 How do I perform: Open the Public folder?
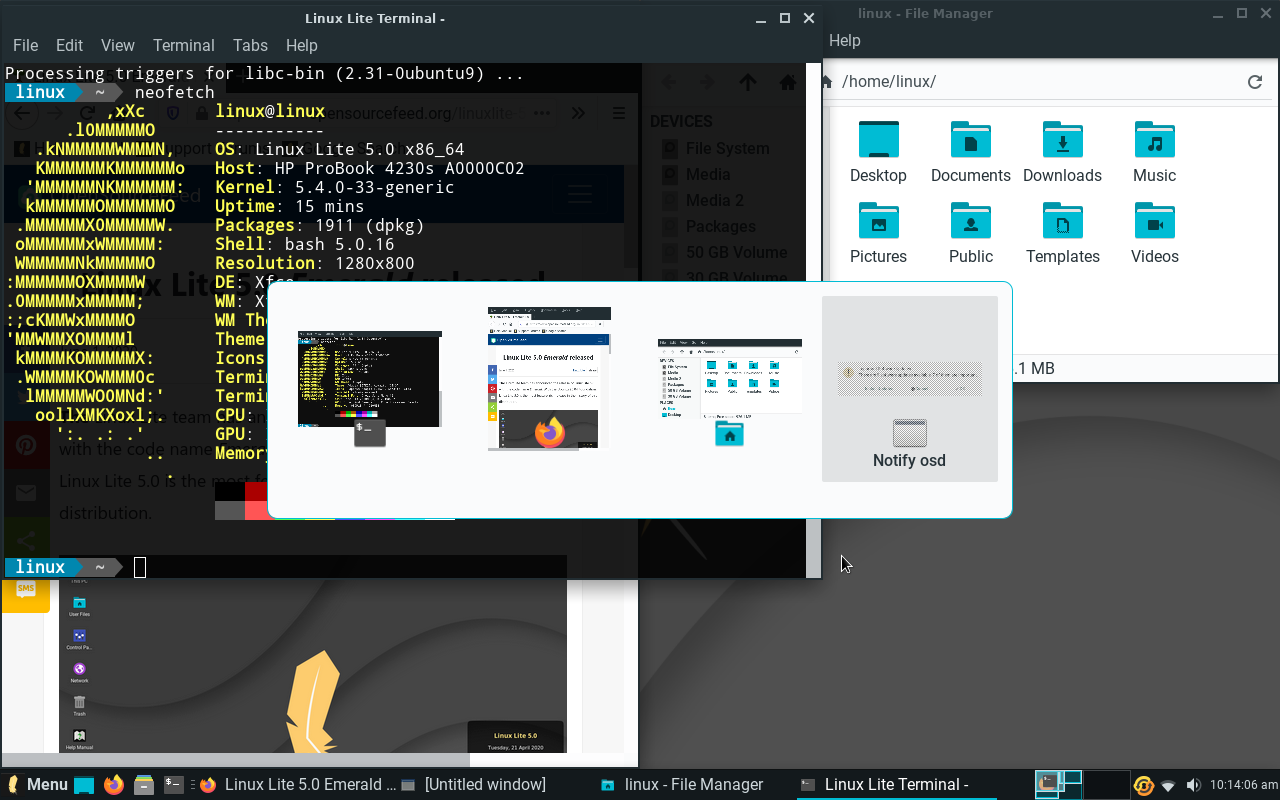pos(970,221)
